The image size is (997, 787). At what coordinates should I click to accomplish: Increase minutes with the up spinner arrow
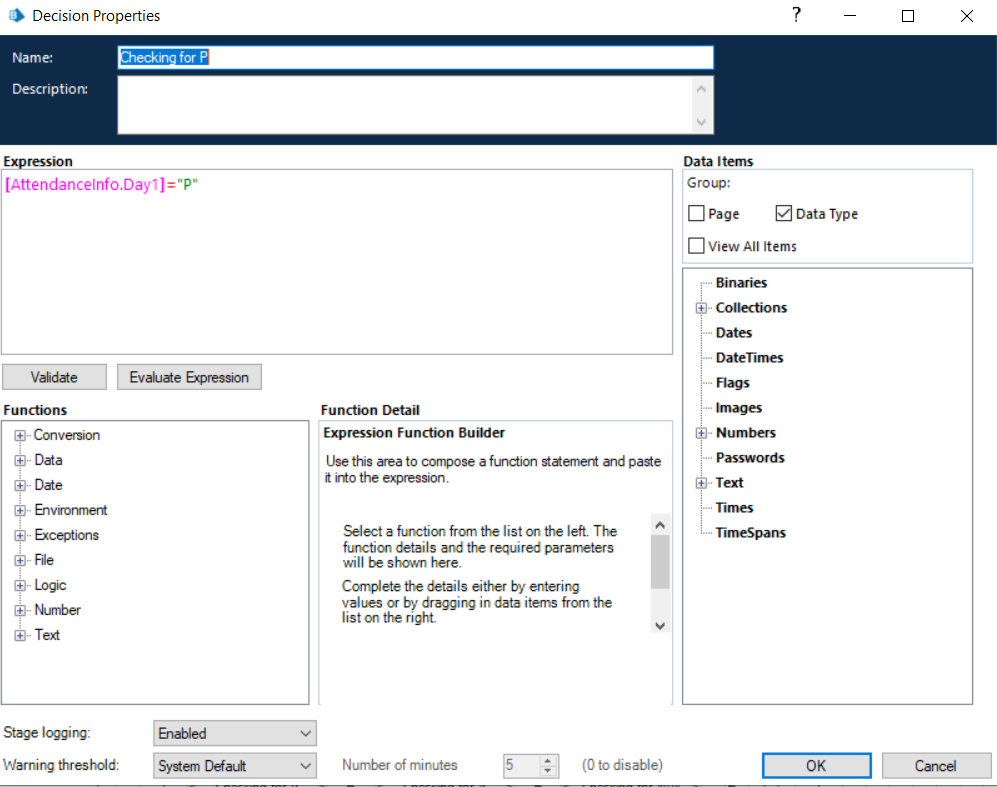point(548,760)
